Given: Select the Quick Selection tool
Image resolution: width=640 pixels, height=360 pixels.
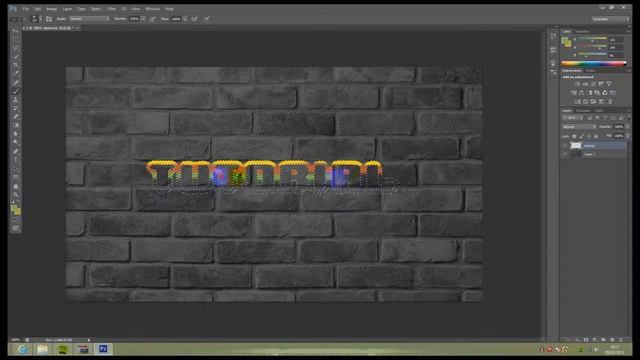Looking at the screenshot, I should click(16, 57).
